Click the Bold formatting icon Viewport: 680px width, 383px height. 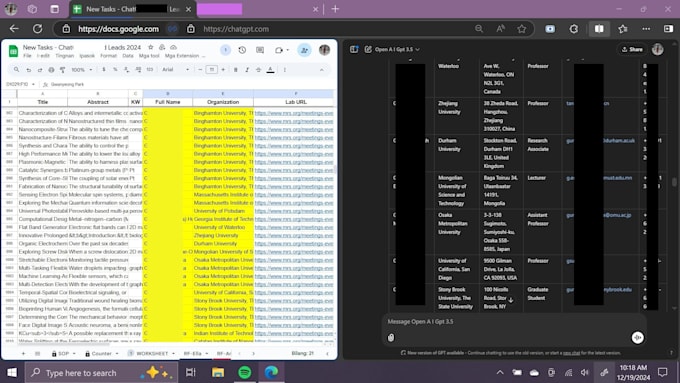(235, 69)
